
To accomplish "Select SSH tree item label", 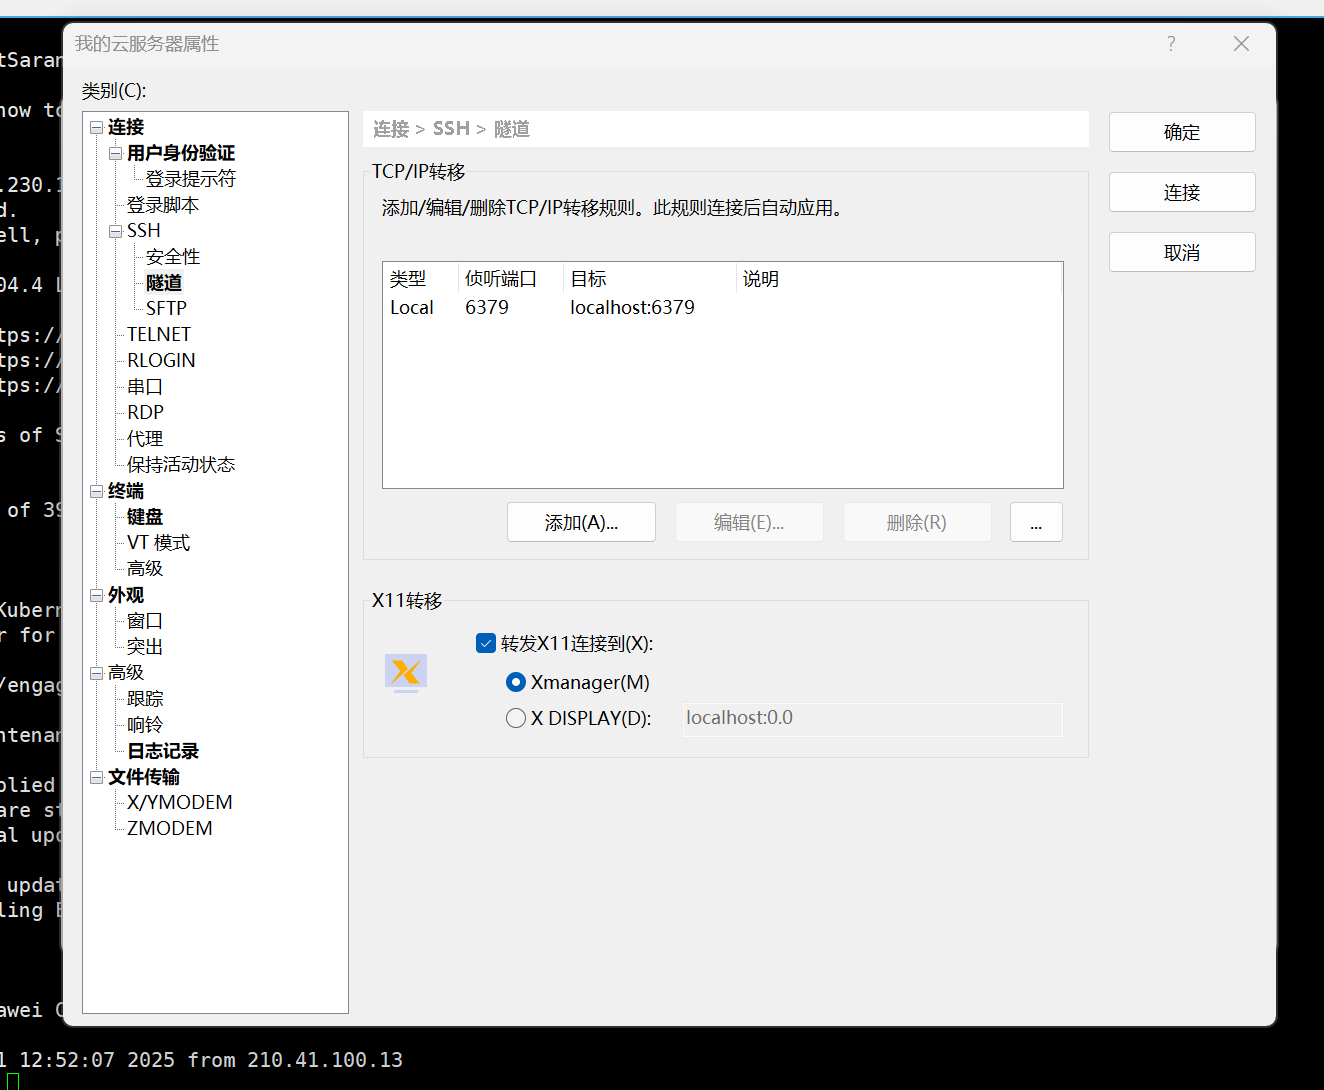I will point(144,231).
